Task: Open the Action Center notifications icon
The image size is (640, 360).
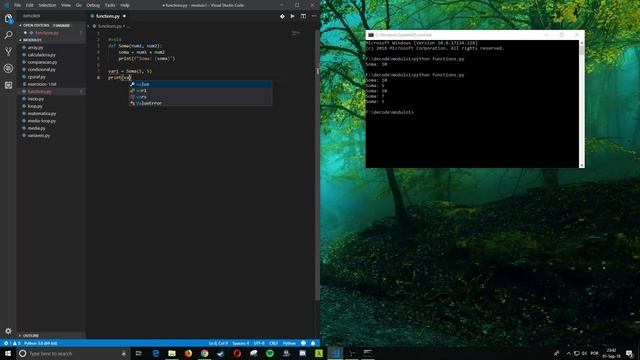Action: 629,353
